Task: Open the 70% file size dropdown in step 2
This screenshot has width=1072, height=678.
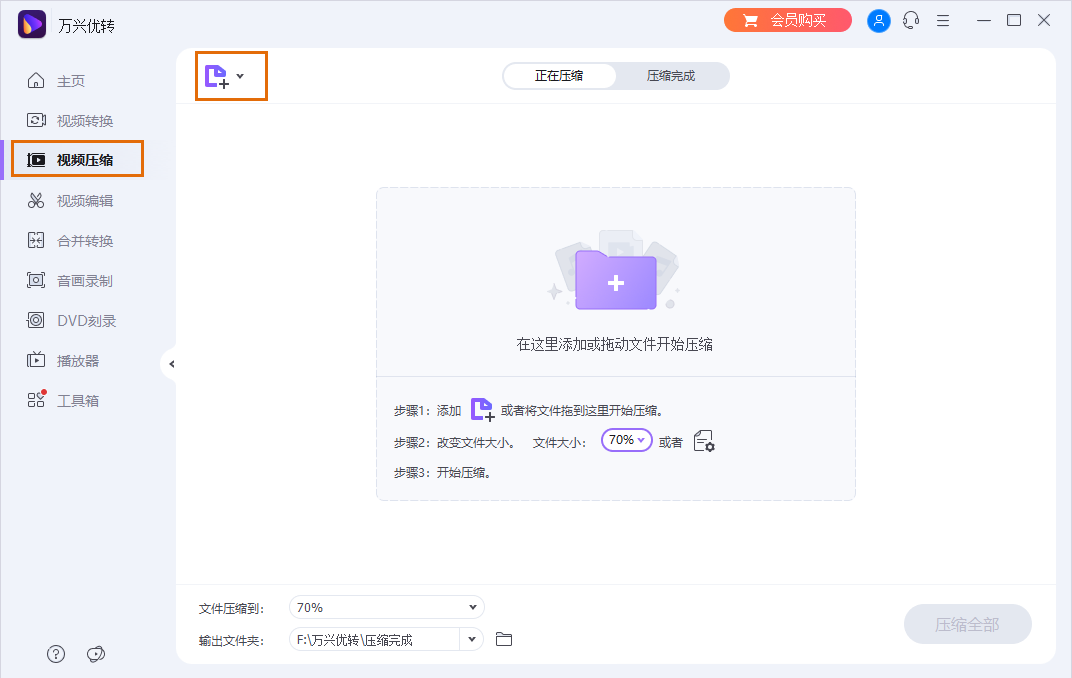Action: click(x=626, y=440)
